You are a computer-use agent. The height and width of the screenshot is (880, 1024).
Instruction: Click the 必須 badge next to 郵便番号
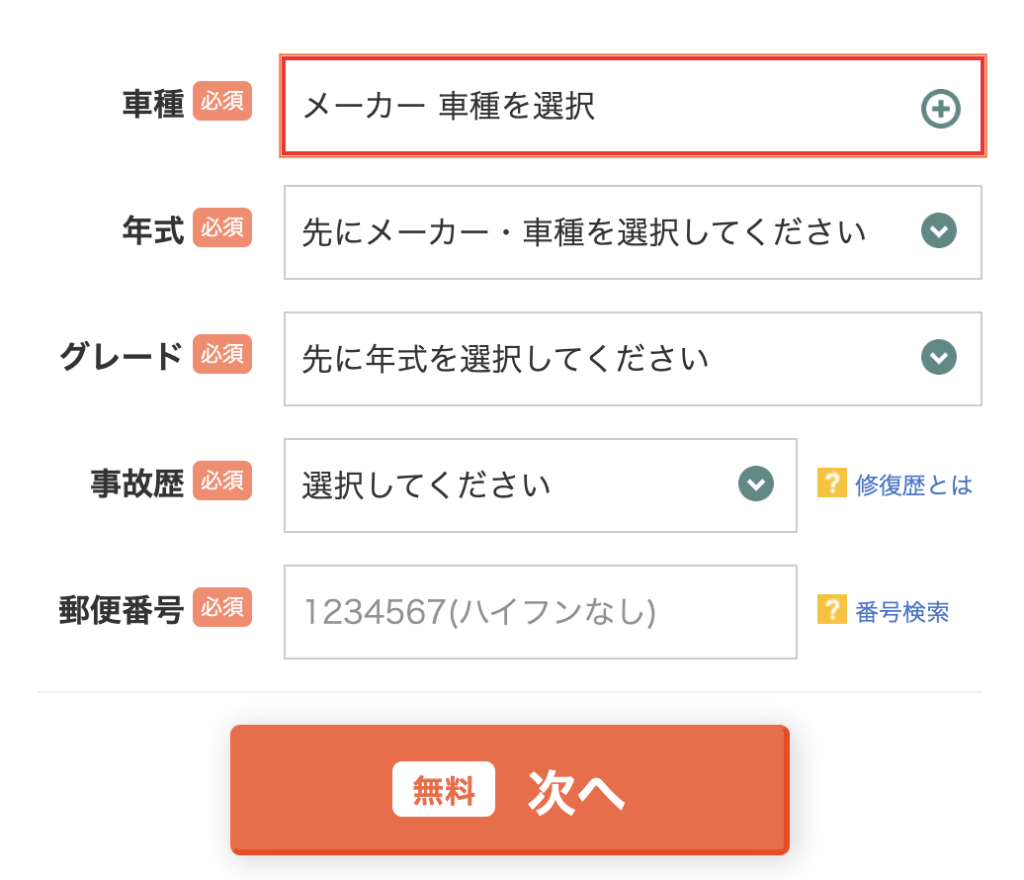click(x=222, y=607)
